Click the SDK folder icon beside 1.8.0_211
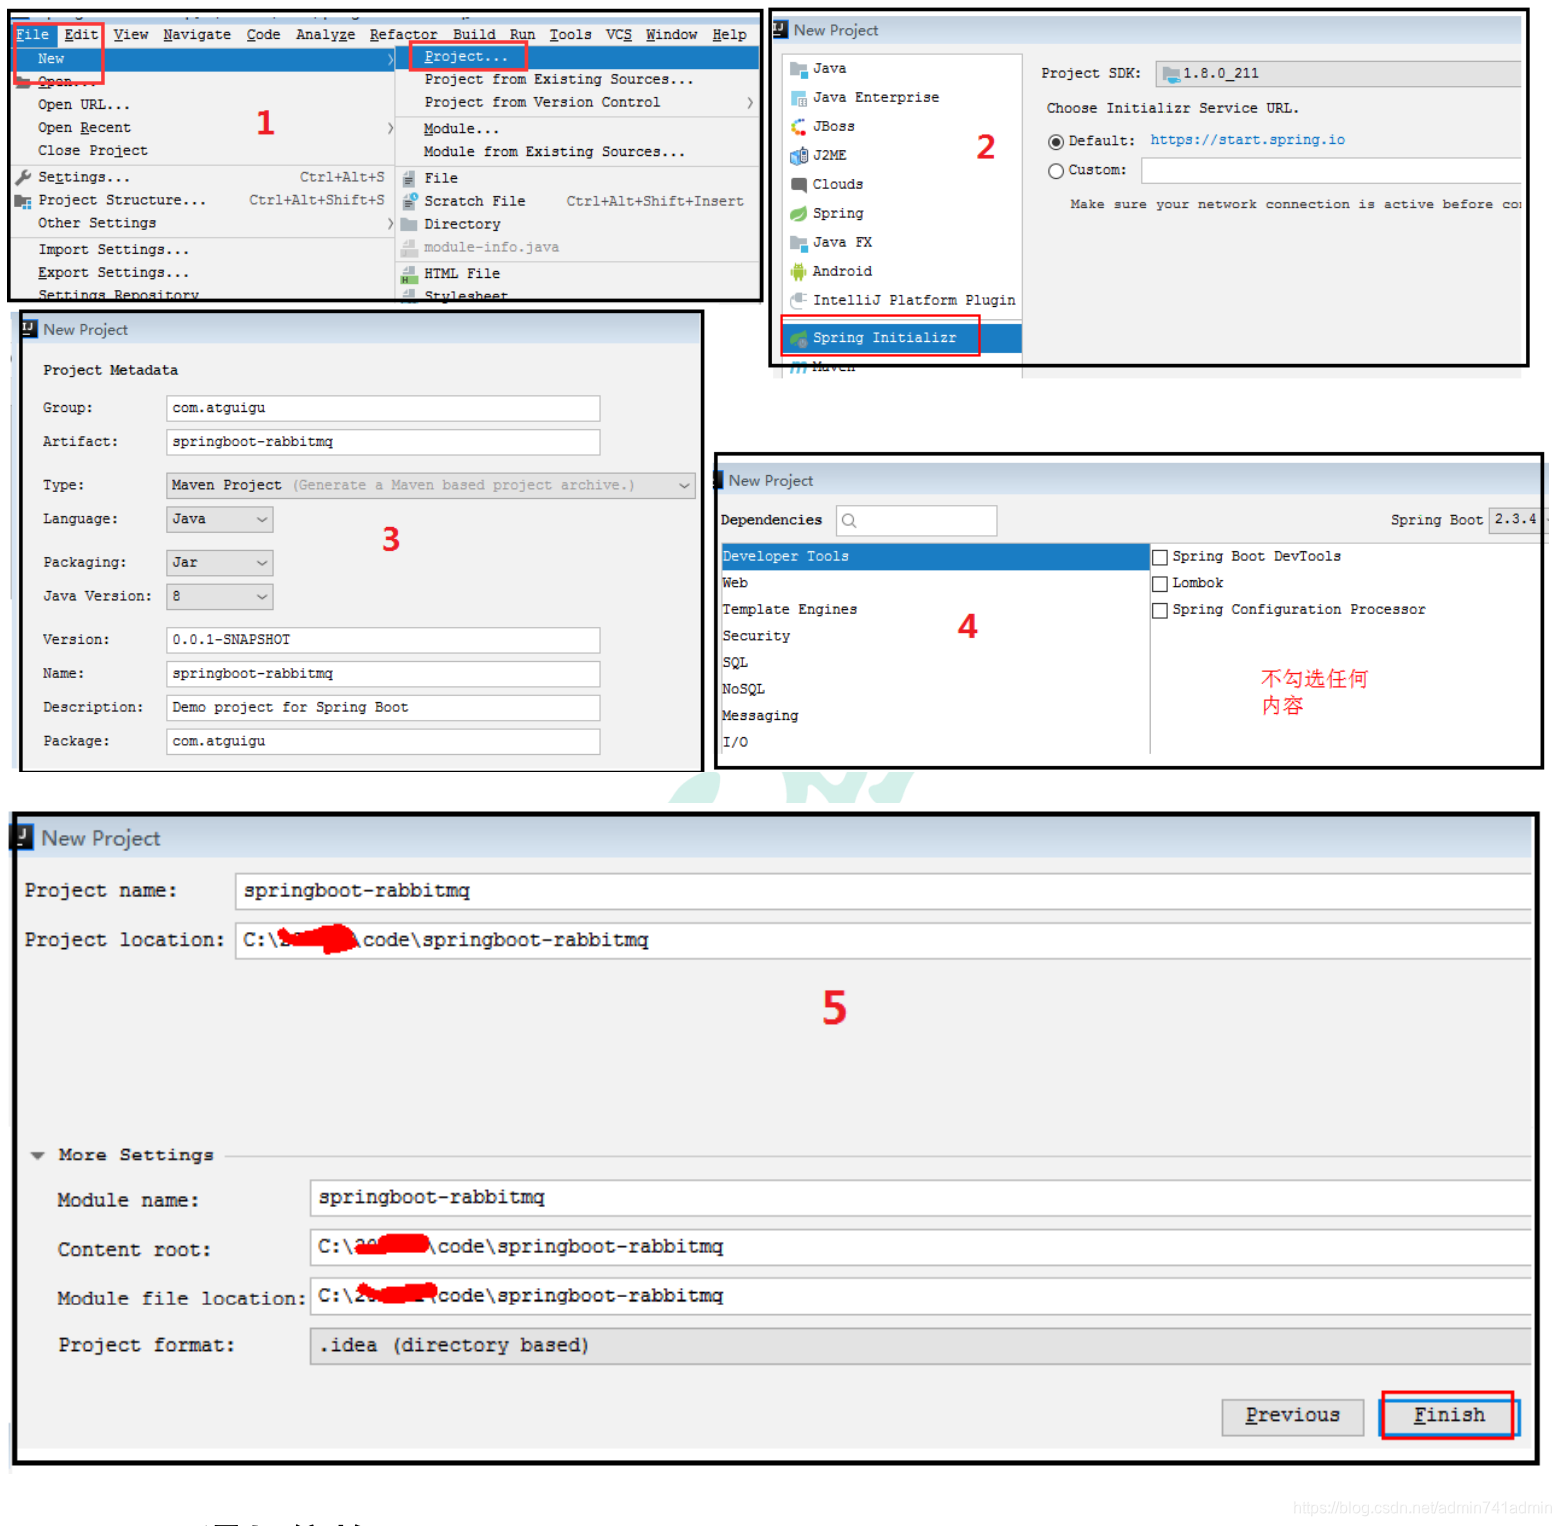 tap(1171, 74)
